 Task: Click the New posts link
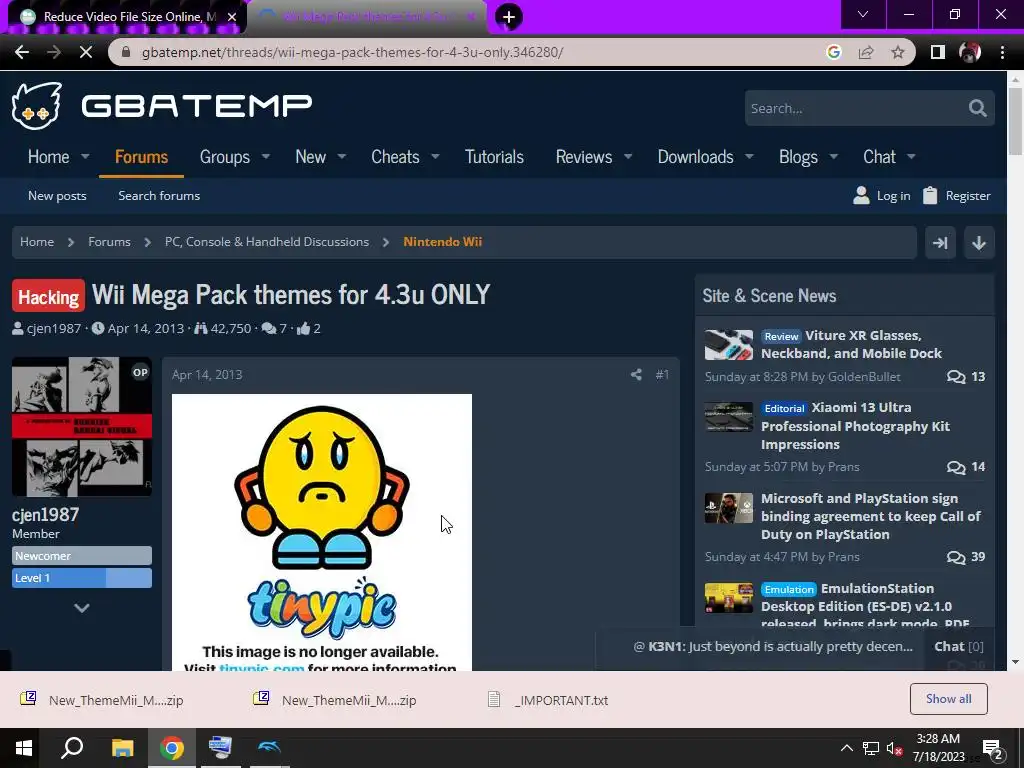coord(57,195)
